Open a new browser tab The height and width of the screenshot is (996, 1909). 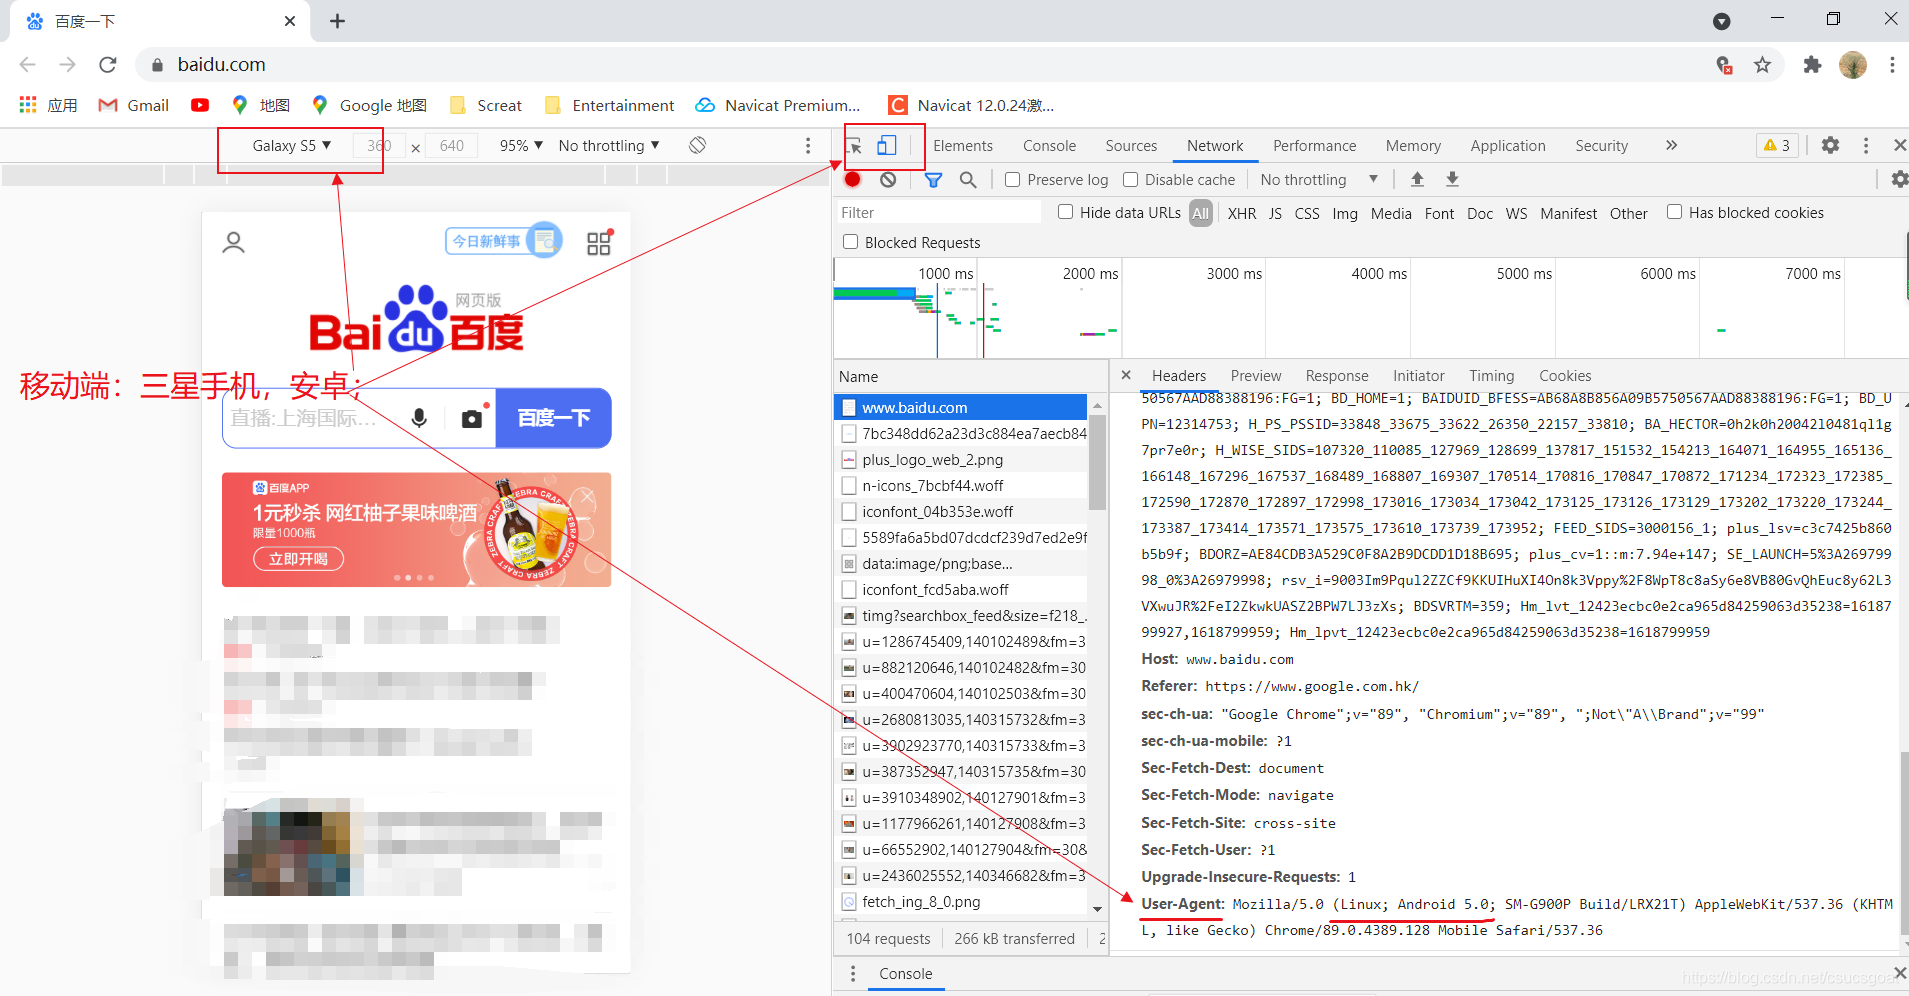[x=337, y=21]
